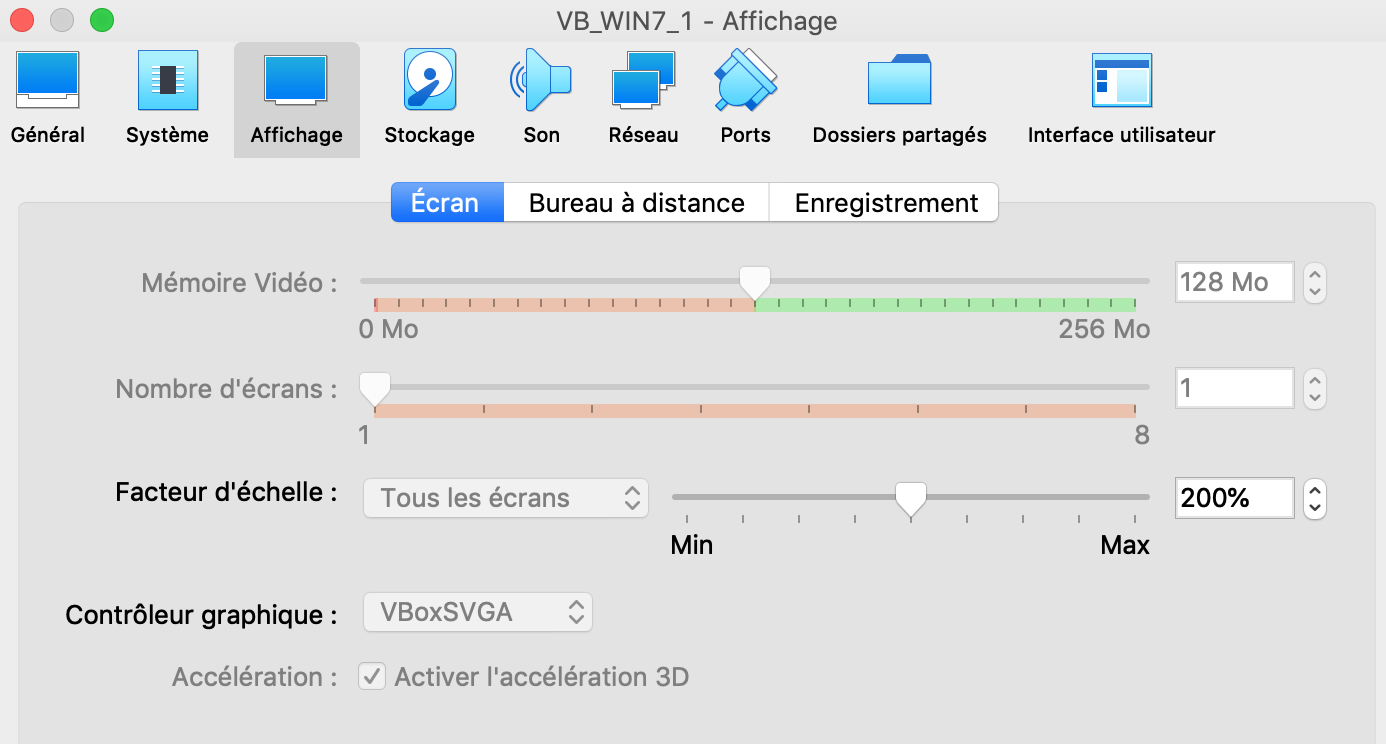Open the Système settings icon

[x=167, y=82]
